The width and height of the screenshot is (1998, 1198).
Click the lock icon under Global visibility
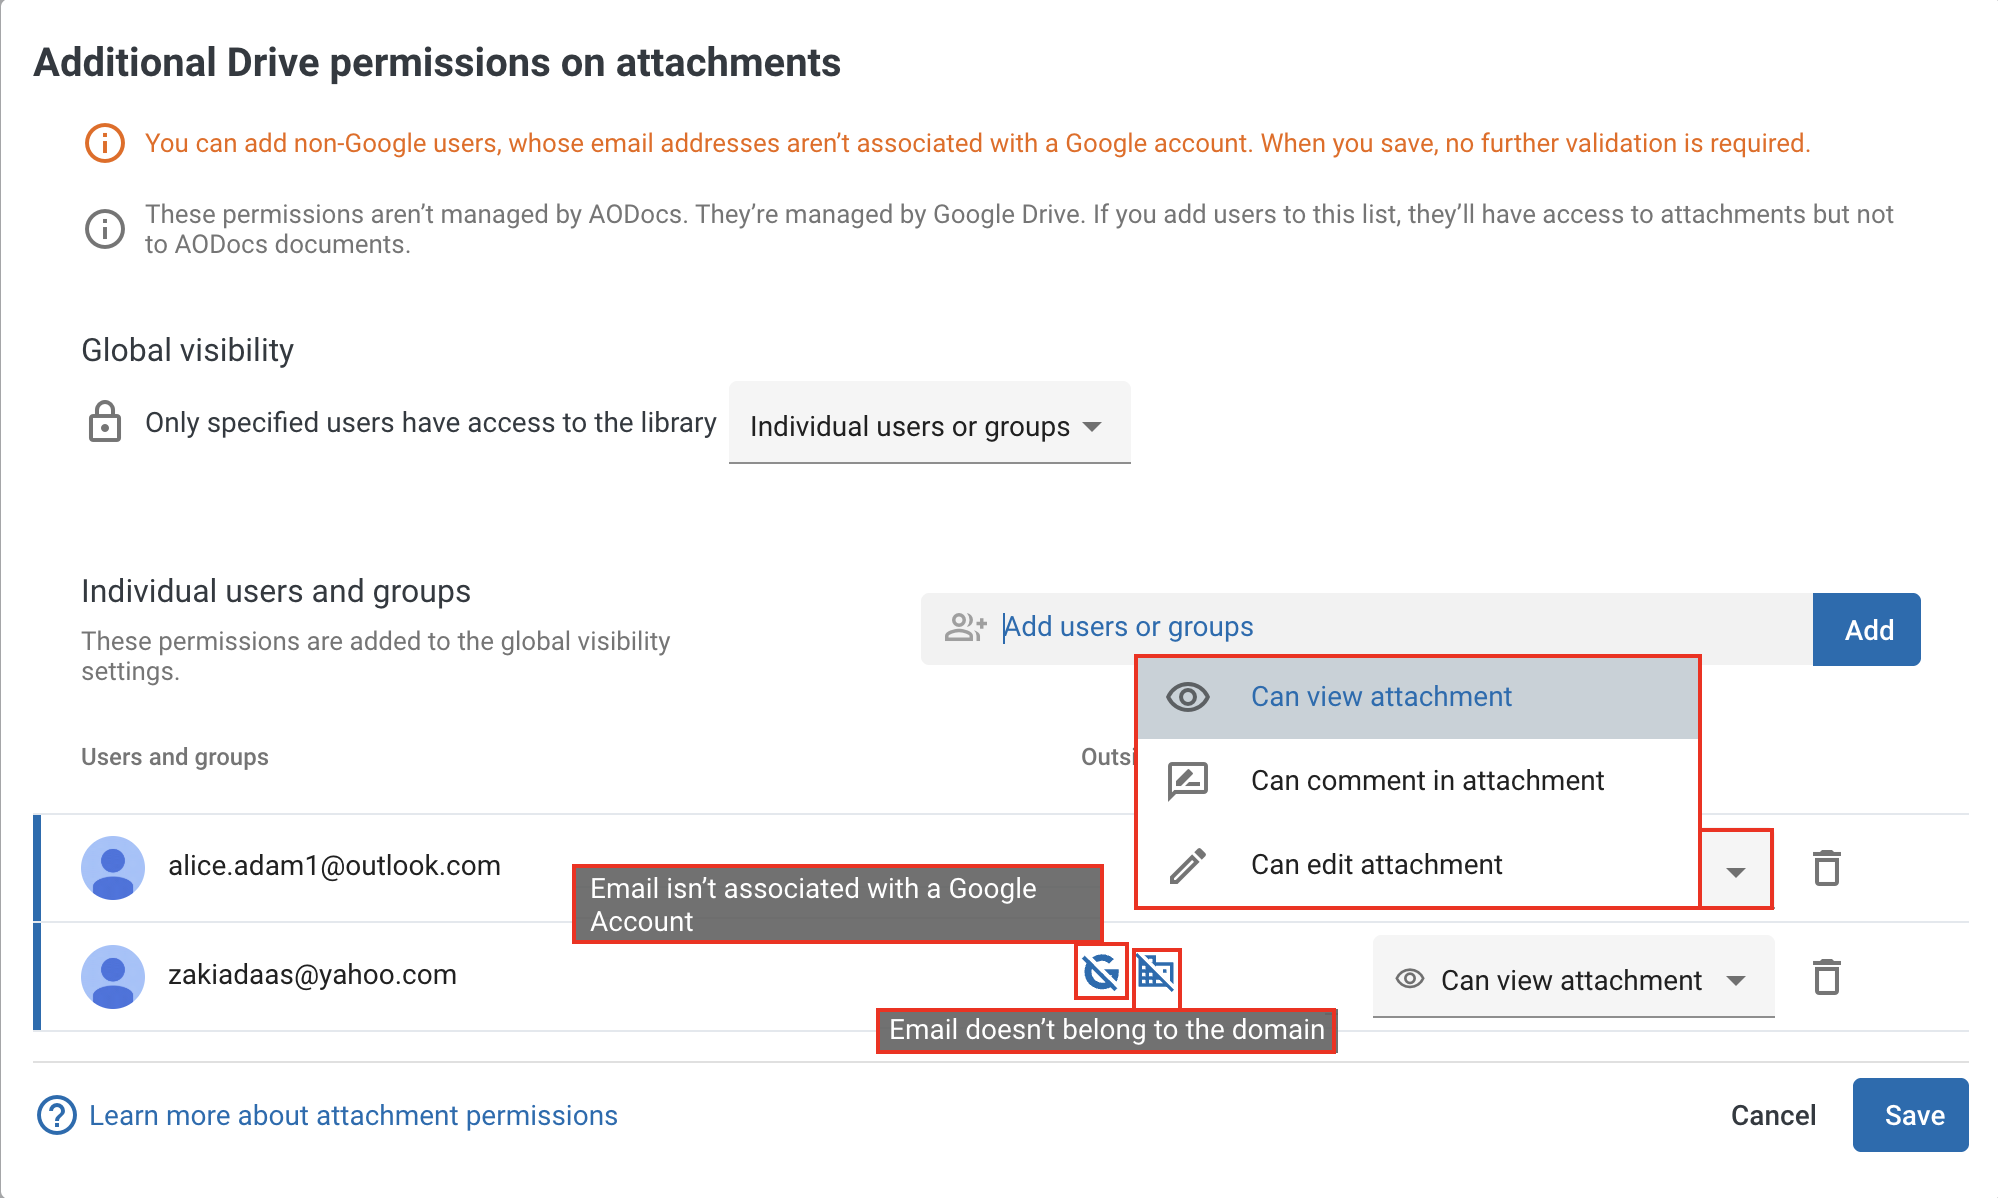104,421
